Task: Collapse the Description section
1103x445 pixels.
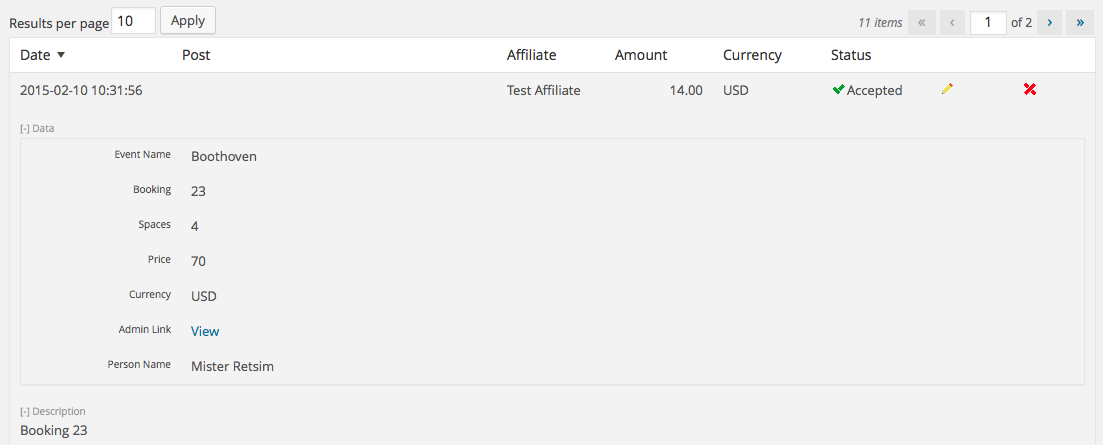Action: [x=53, y=411]
